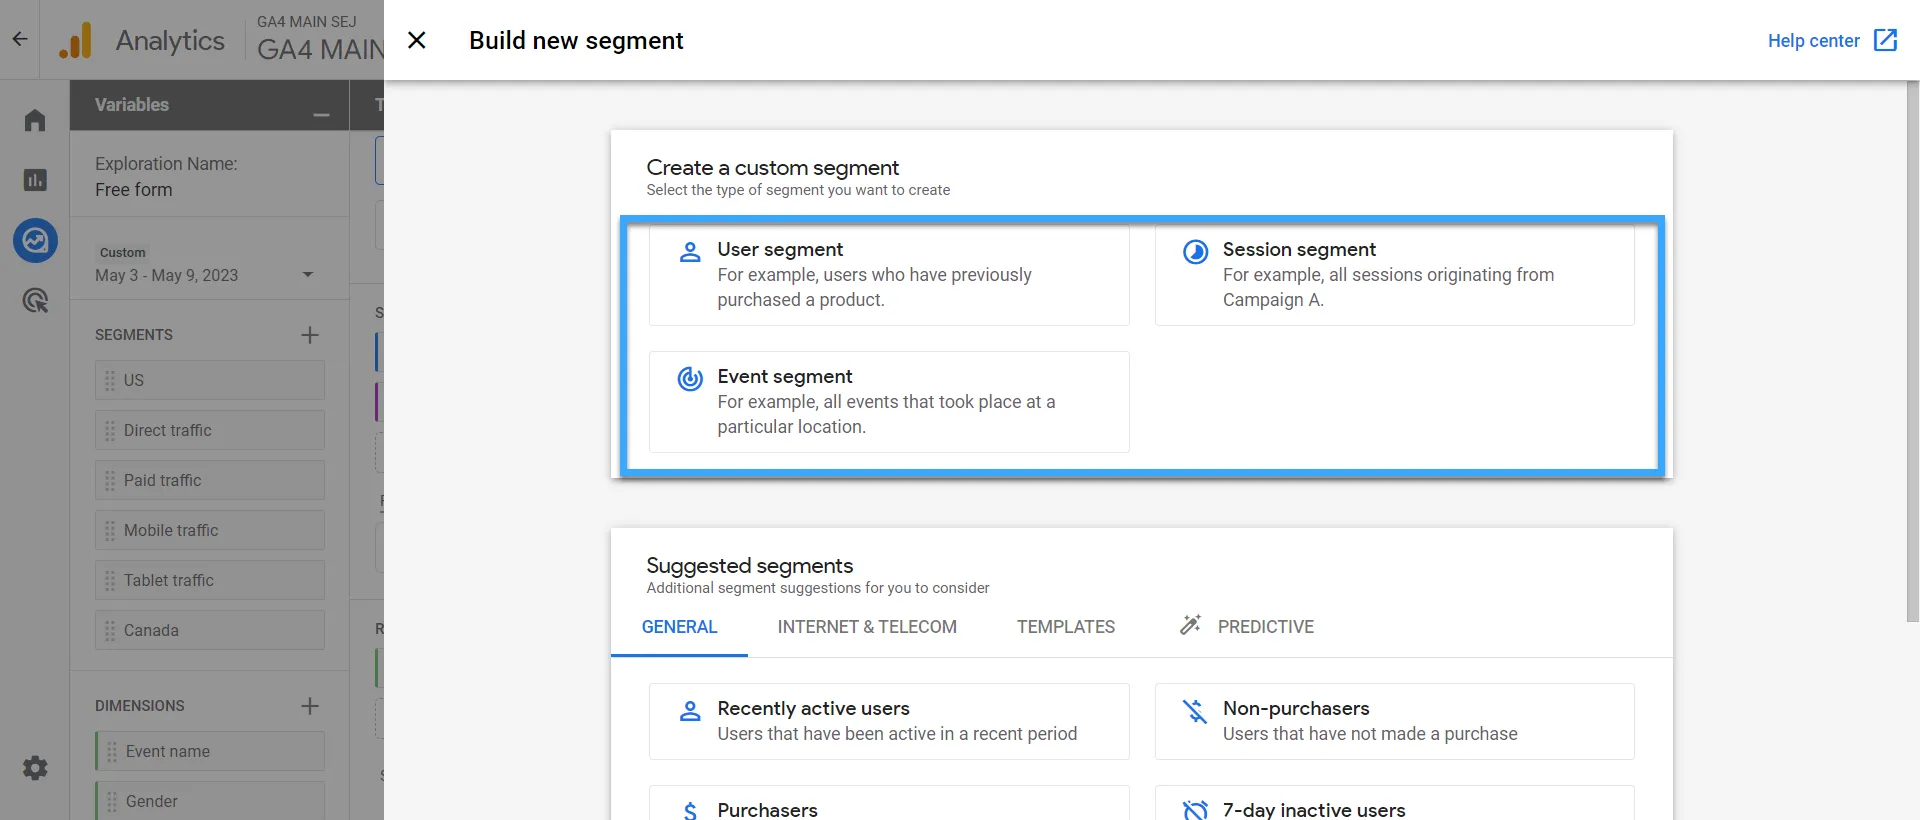Click the Help center external link icon

click(1885, 40)
